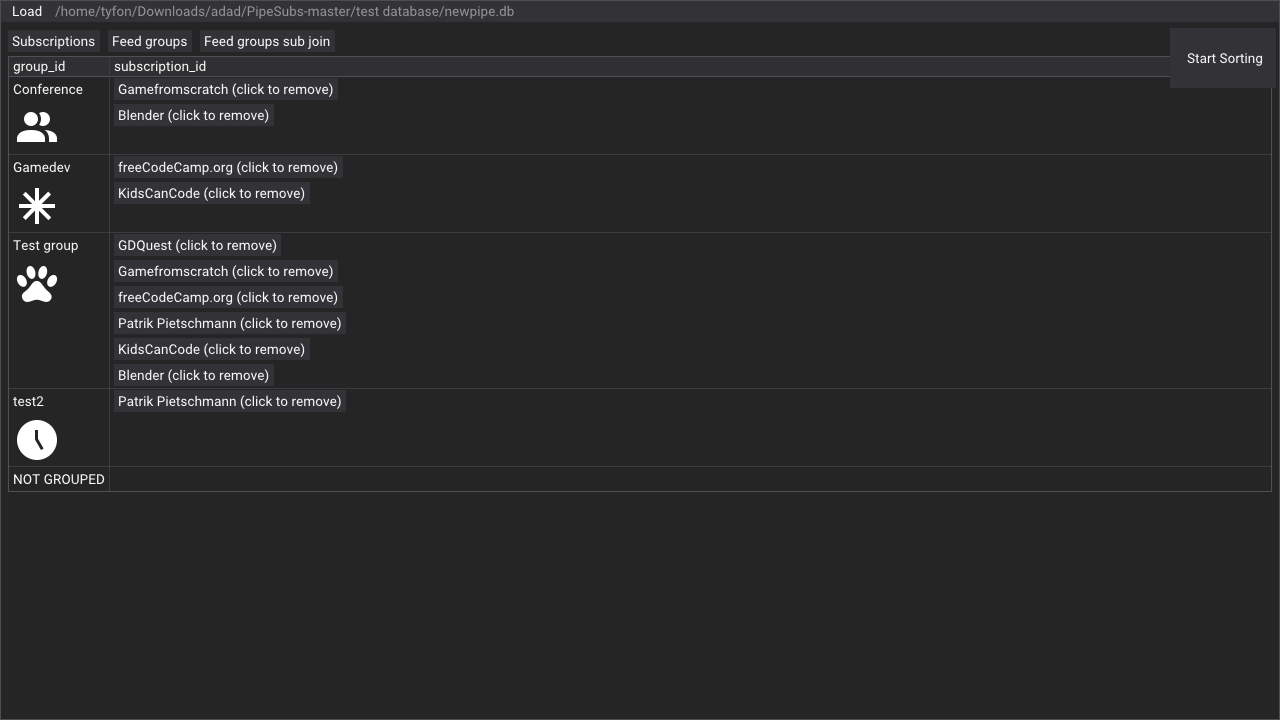Click the newpipe.db file path text

[x=284, y=12]
